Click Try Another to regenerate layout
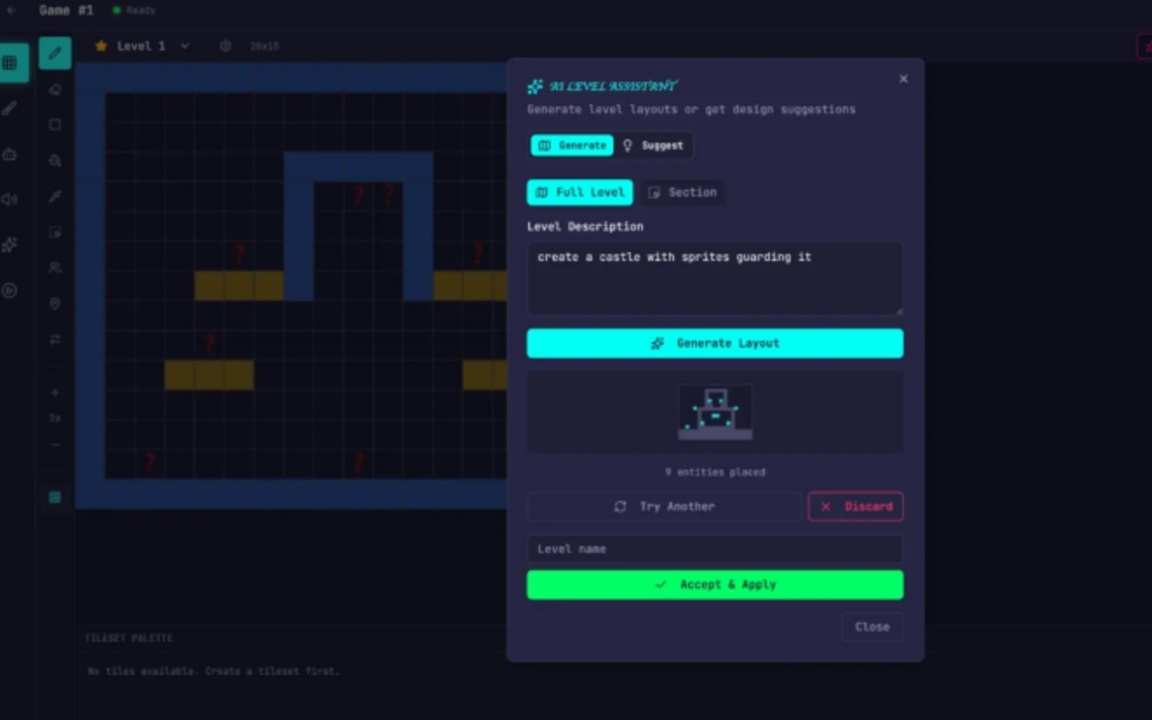This screenshot has width=1152, height=720. (665, 507)
